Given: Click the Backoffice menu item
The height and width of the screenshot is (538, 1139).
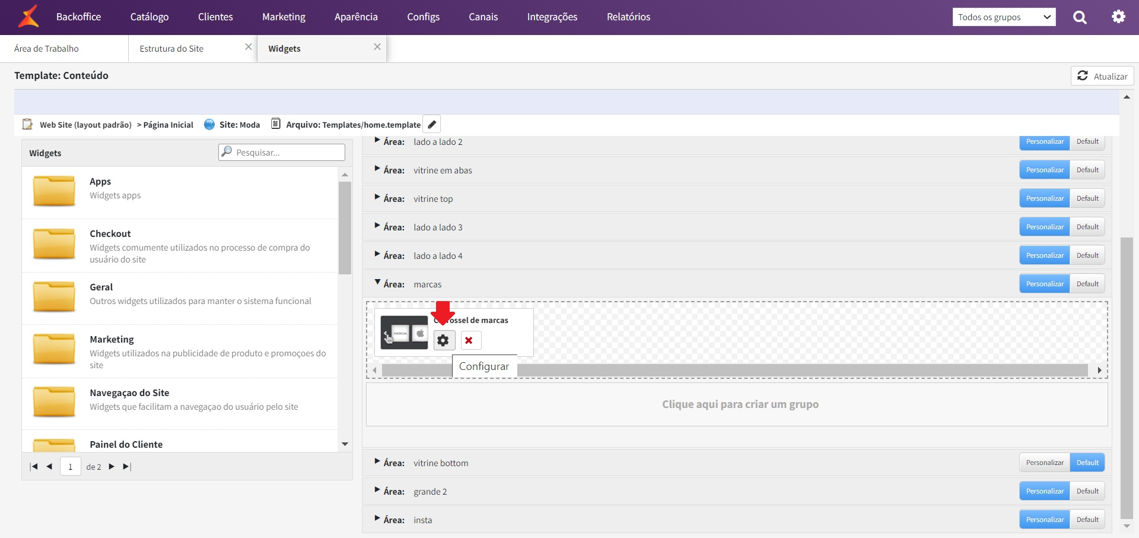Looking at the screenshot, I should [78, 17].
